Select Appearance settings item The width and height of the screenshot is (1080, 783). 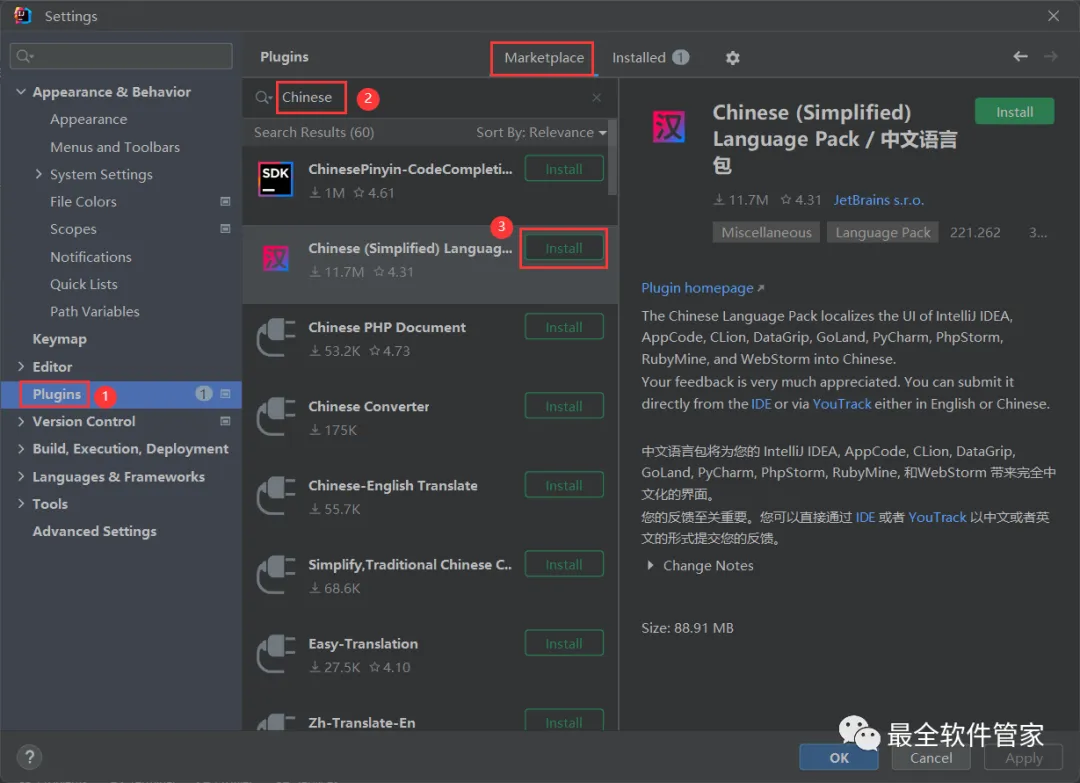[x=88, y=119]
